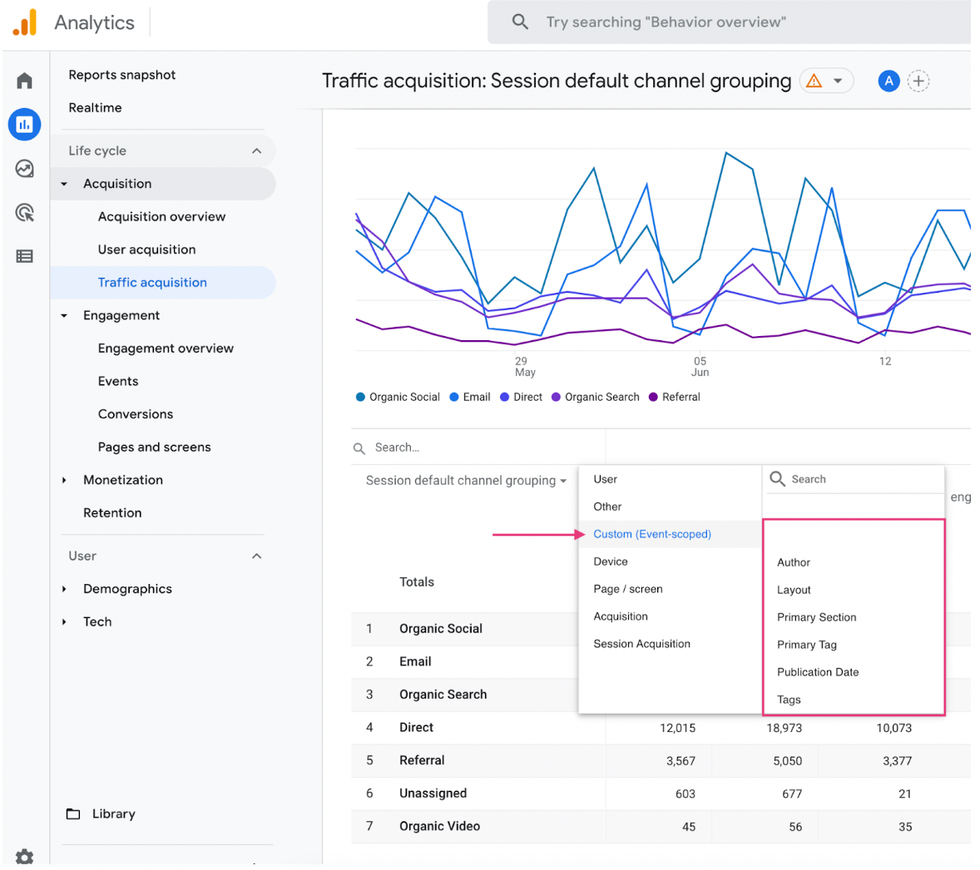
Task: Click the add comparison plus icon
Action: pyautogui.click(x=918, y=82)
